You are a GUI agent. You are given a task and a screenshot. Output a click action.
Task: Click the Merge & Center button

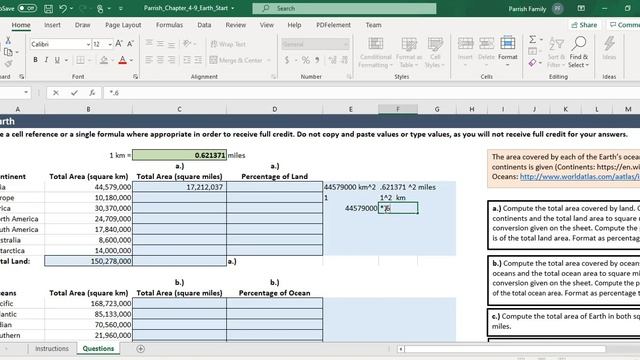(236, 60)
